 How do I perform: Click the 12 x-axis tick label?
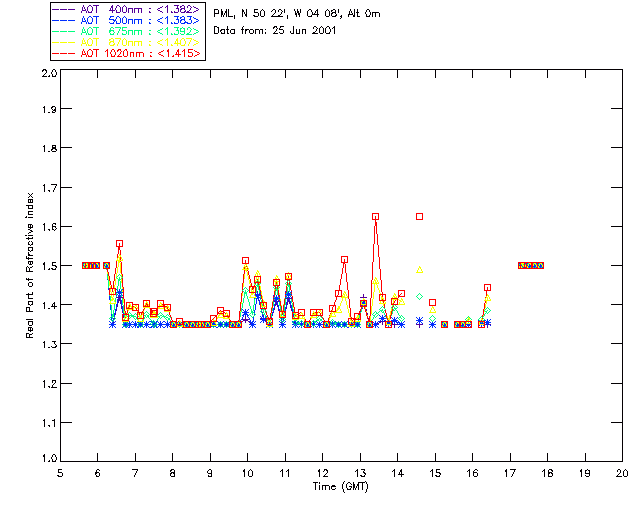[322, 473]
